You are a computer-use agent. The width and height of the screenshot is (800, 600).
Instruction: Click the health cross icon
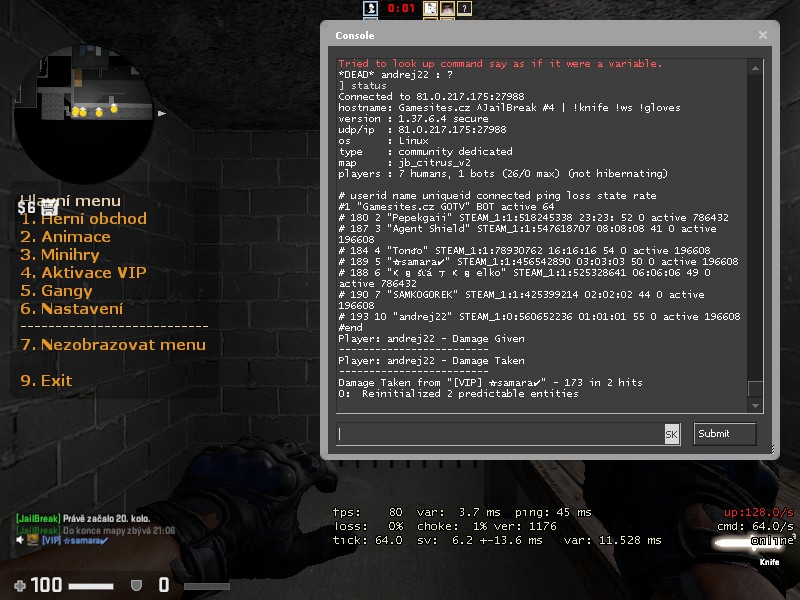pyautogui.click(x=20, y=585)
